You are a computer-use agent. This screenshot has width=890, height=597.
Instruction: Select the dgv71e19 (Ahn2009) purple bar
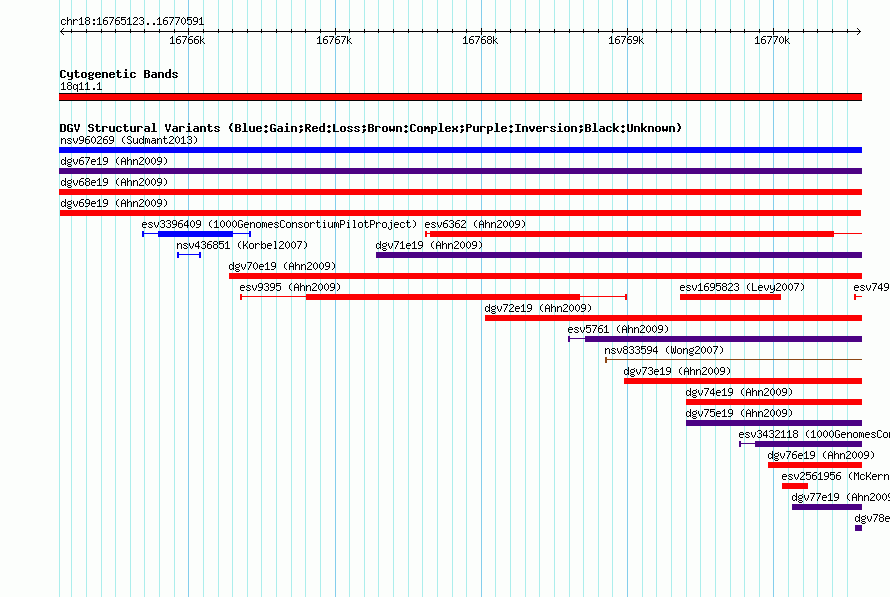[619, 255]
